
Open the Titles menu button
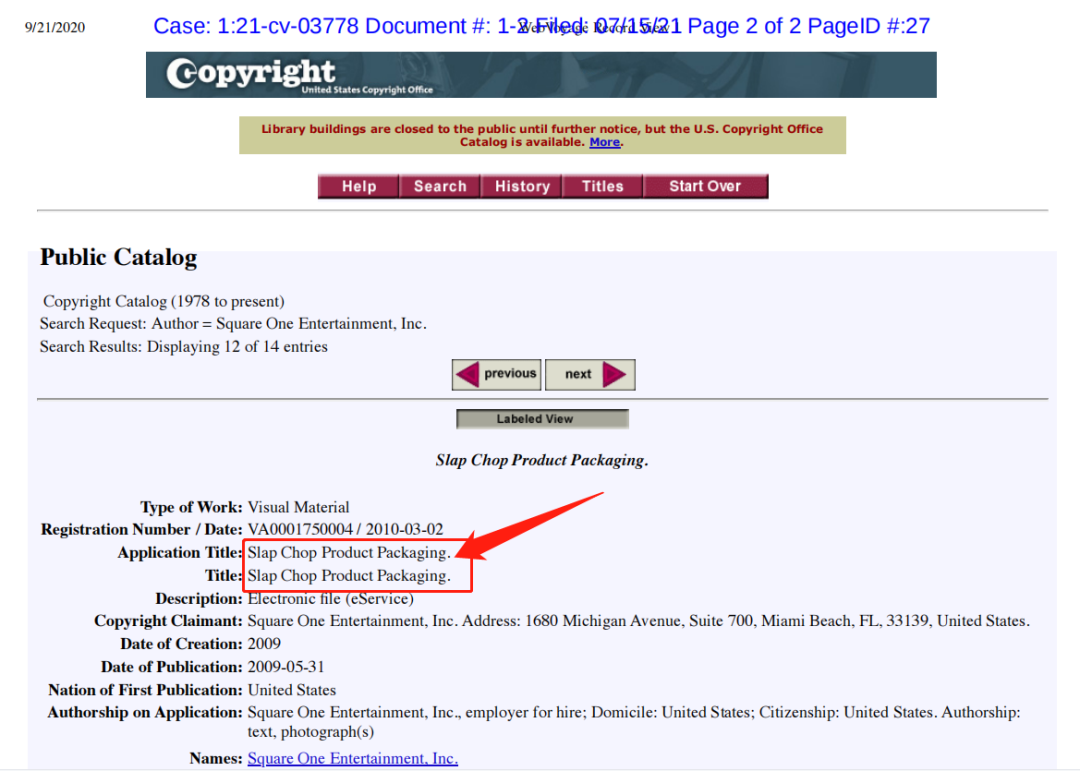tap(603, 186)
